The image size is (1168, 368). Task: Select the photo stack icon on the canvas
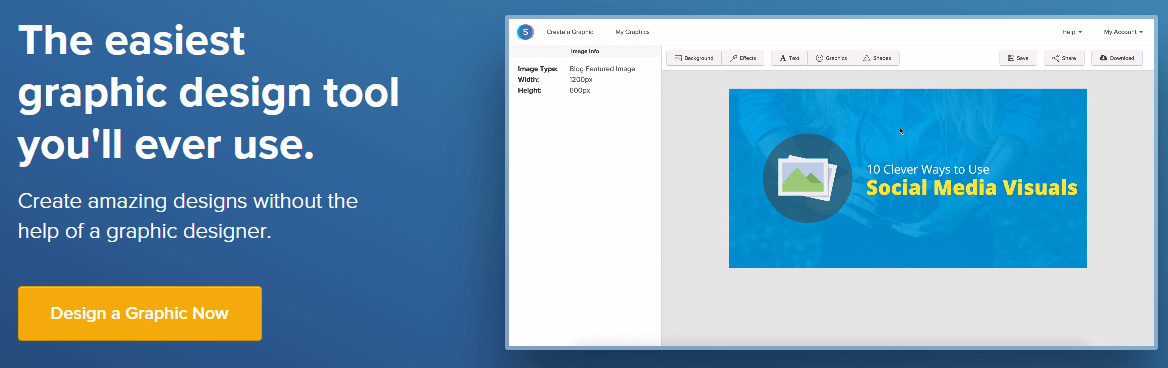807,177
